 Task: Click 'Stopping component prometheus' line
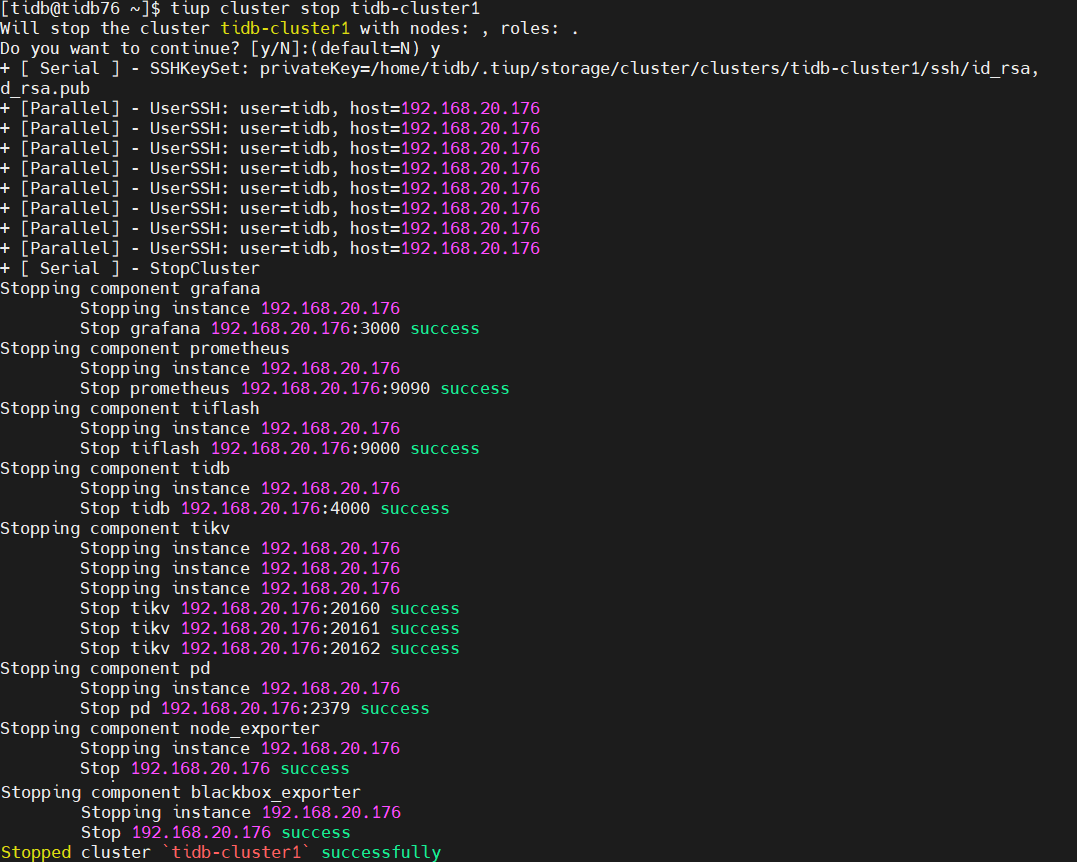[145, 348]
